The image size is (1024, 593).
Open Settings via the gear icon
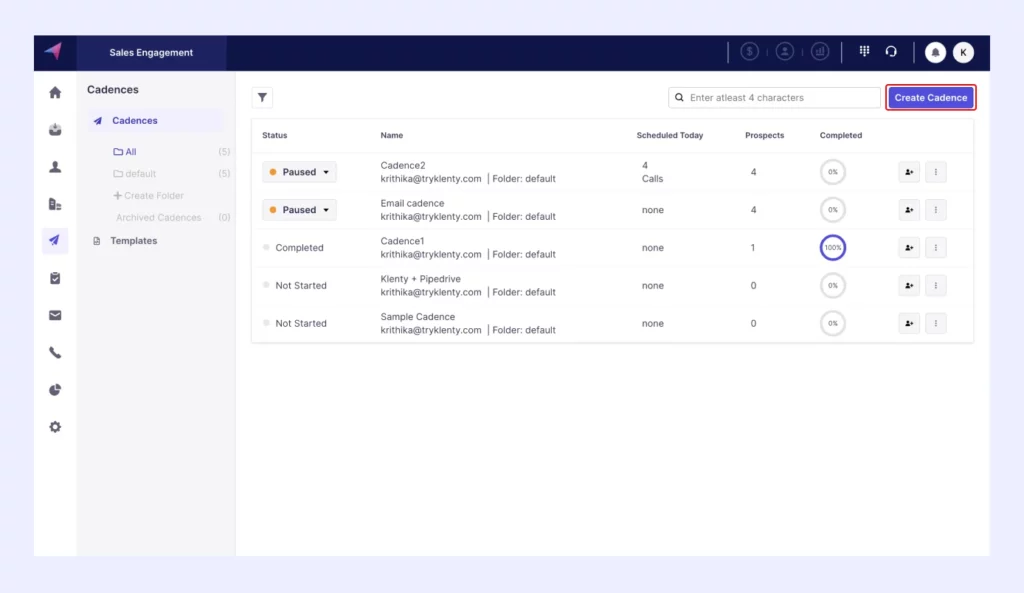55,427
